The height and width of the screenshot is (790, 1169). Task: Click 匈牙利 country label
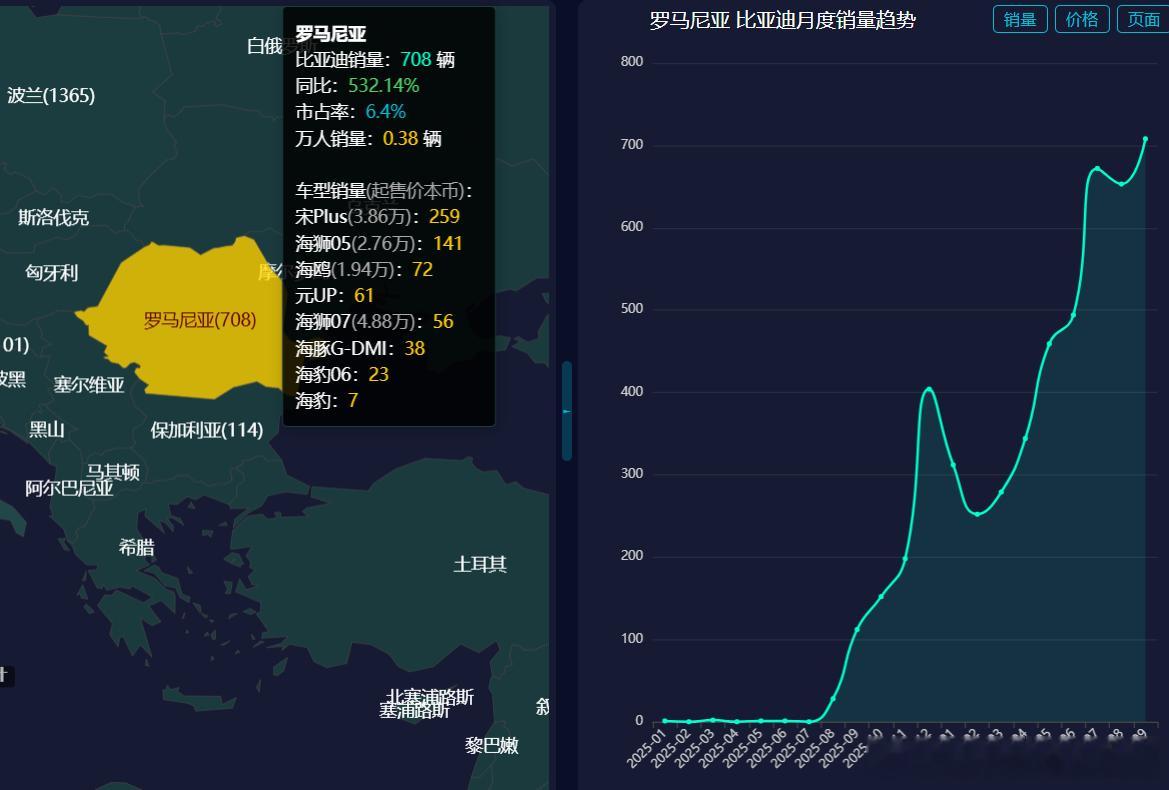click(x=51, y=273)
